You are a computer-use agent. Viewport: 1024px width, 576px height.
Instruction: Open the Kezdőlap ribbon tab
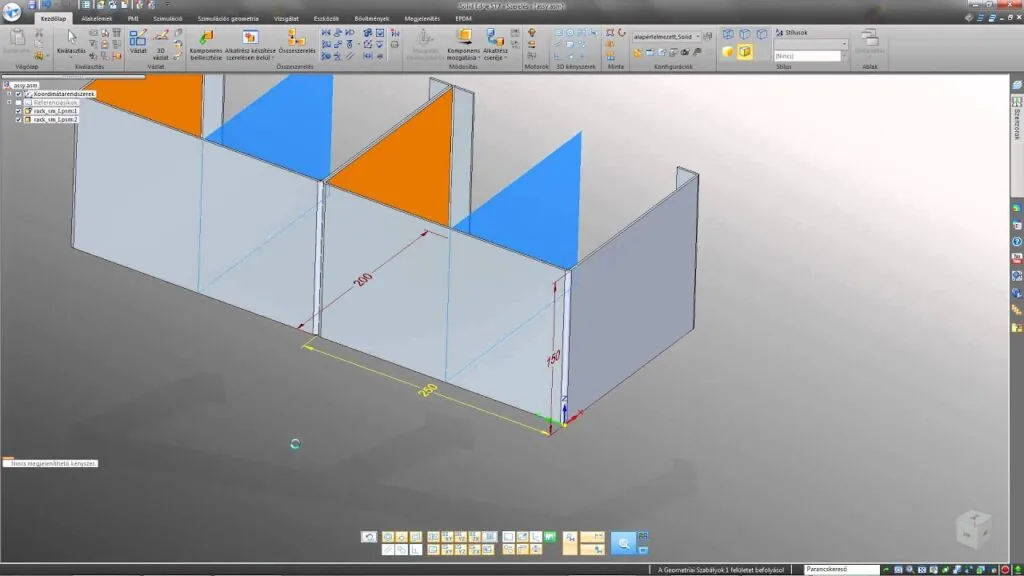click(54, 19)
